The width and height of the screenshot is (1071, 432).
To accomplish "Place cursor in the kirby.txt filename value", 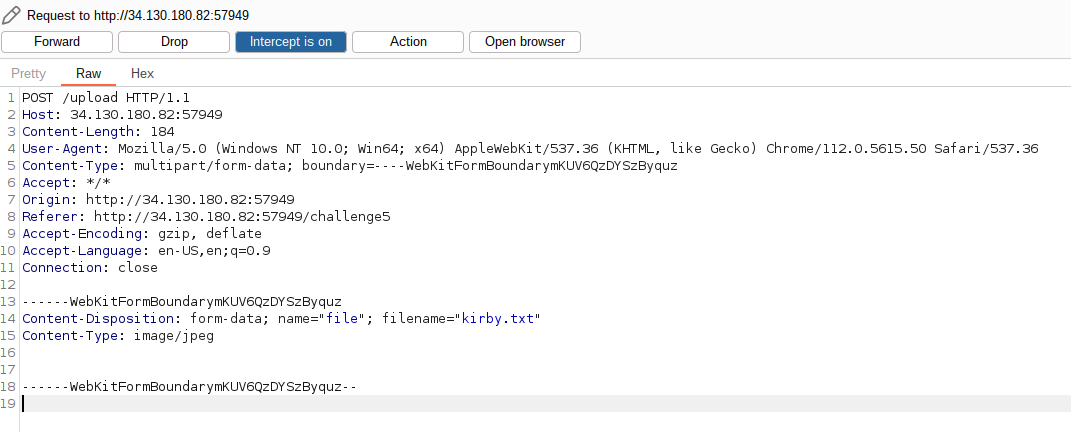I will click(x=499, y=319).
